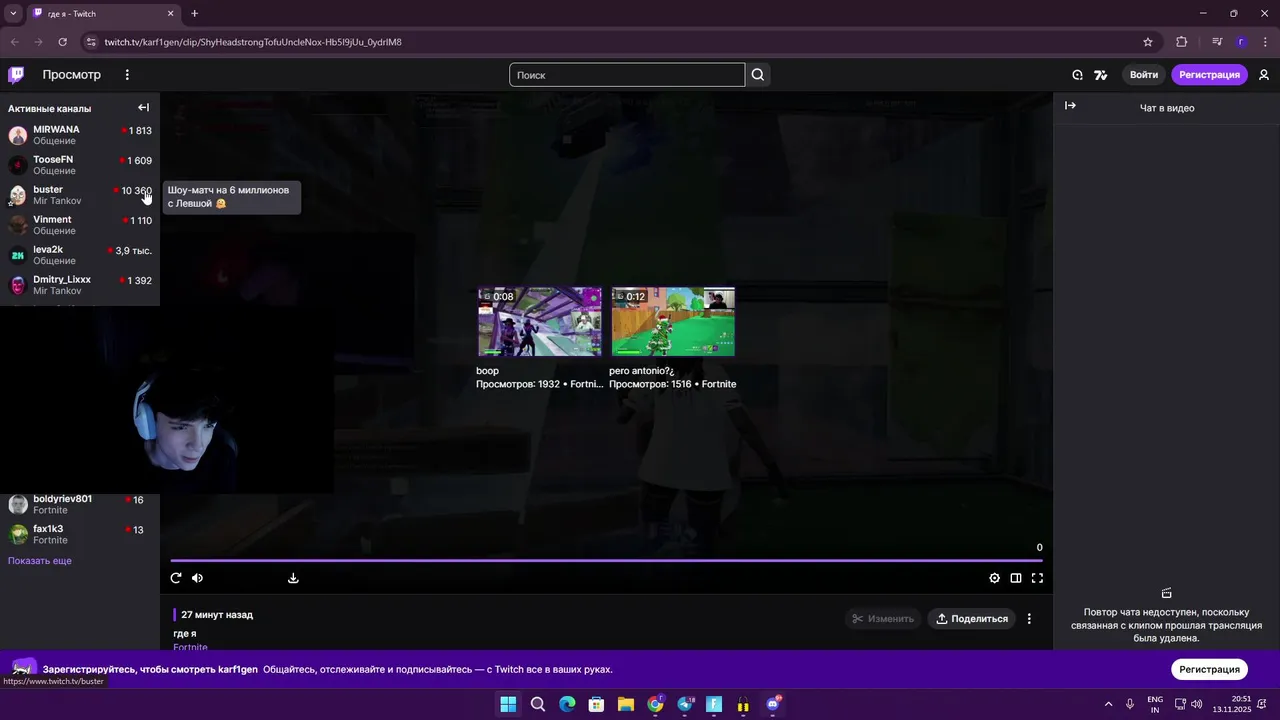Image resolution: width=1280 pixels, height=720 pixels.
Task: Go back in browser history
Action: pyautogui.click(x=14, y=42)
